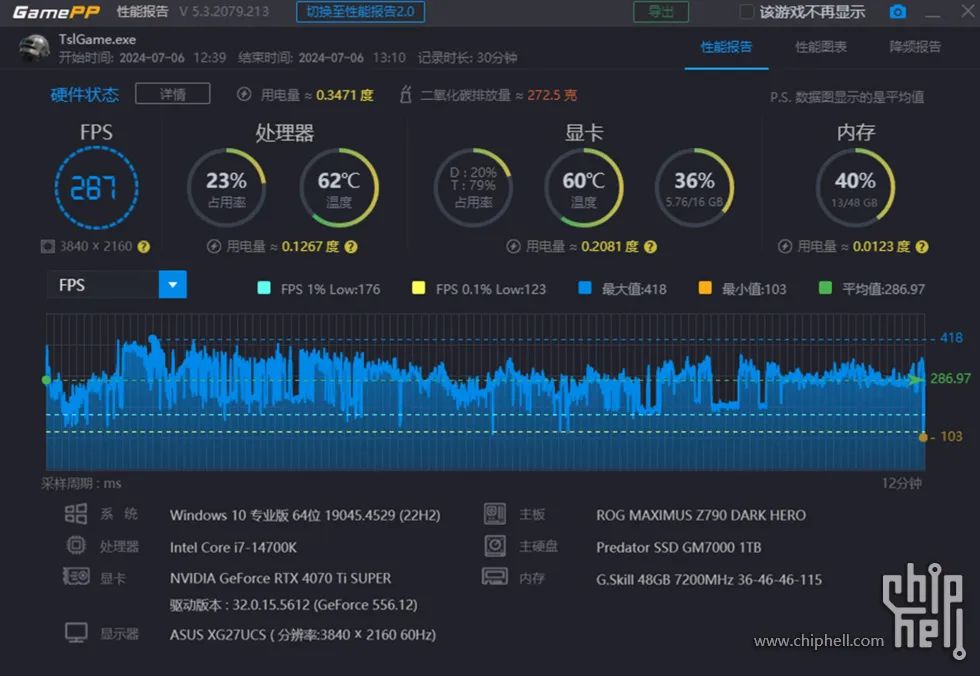Click the 418 maximum value label on chart
Image resolution: width=980 pixels, height=676 pixels.
(951, 338)
